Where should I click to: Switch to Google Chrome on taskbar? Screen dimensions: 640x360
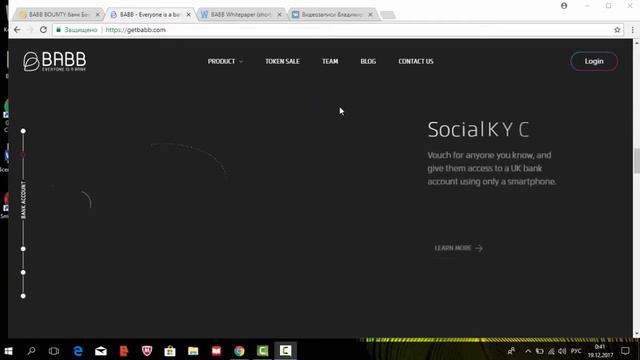coord(239,351)
